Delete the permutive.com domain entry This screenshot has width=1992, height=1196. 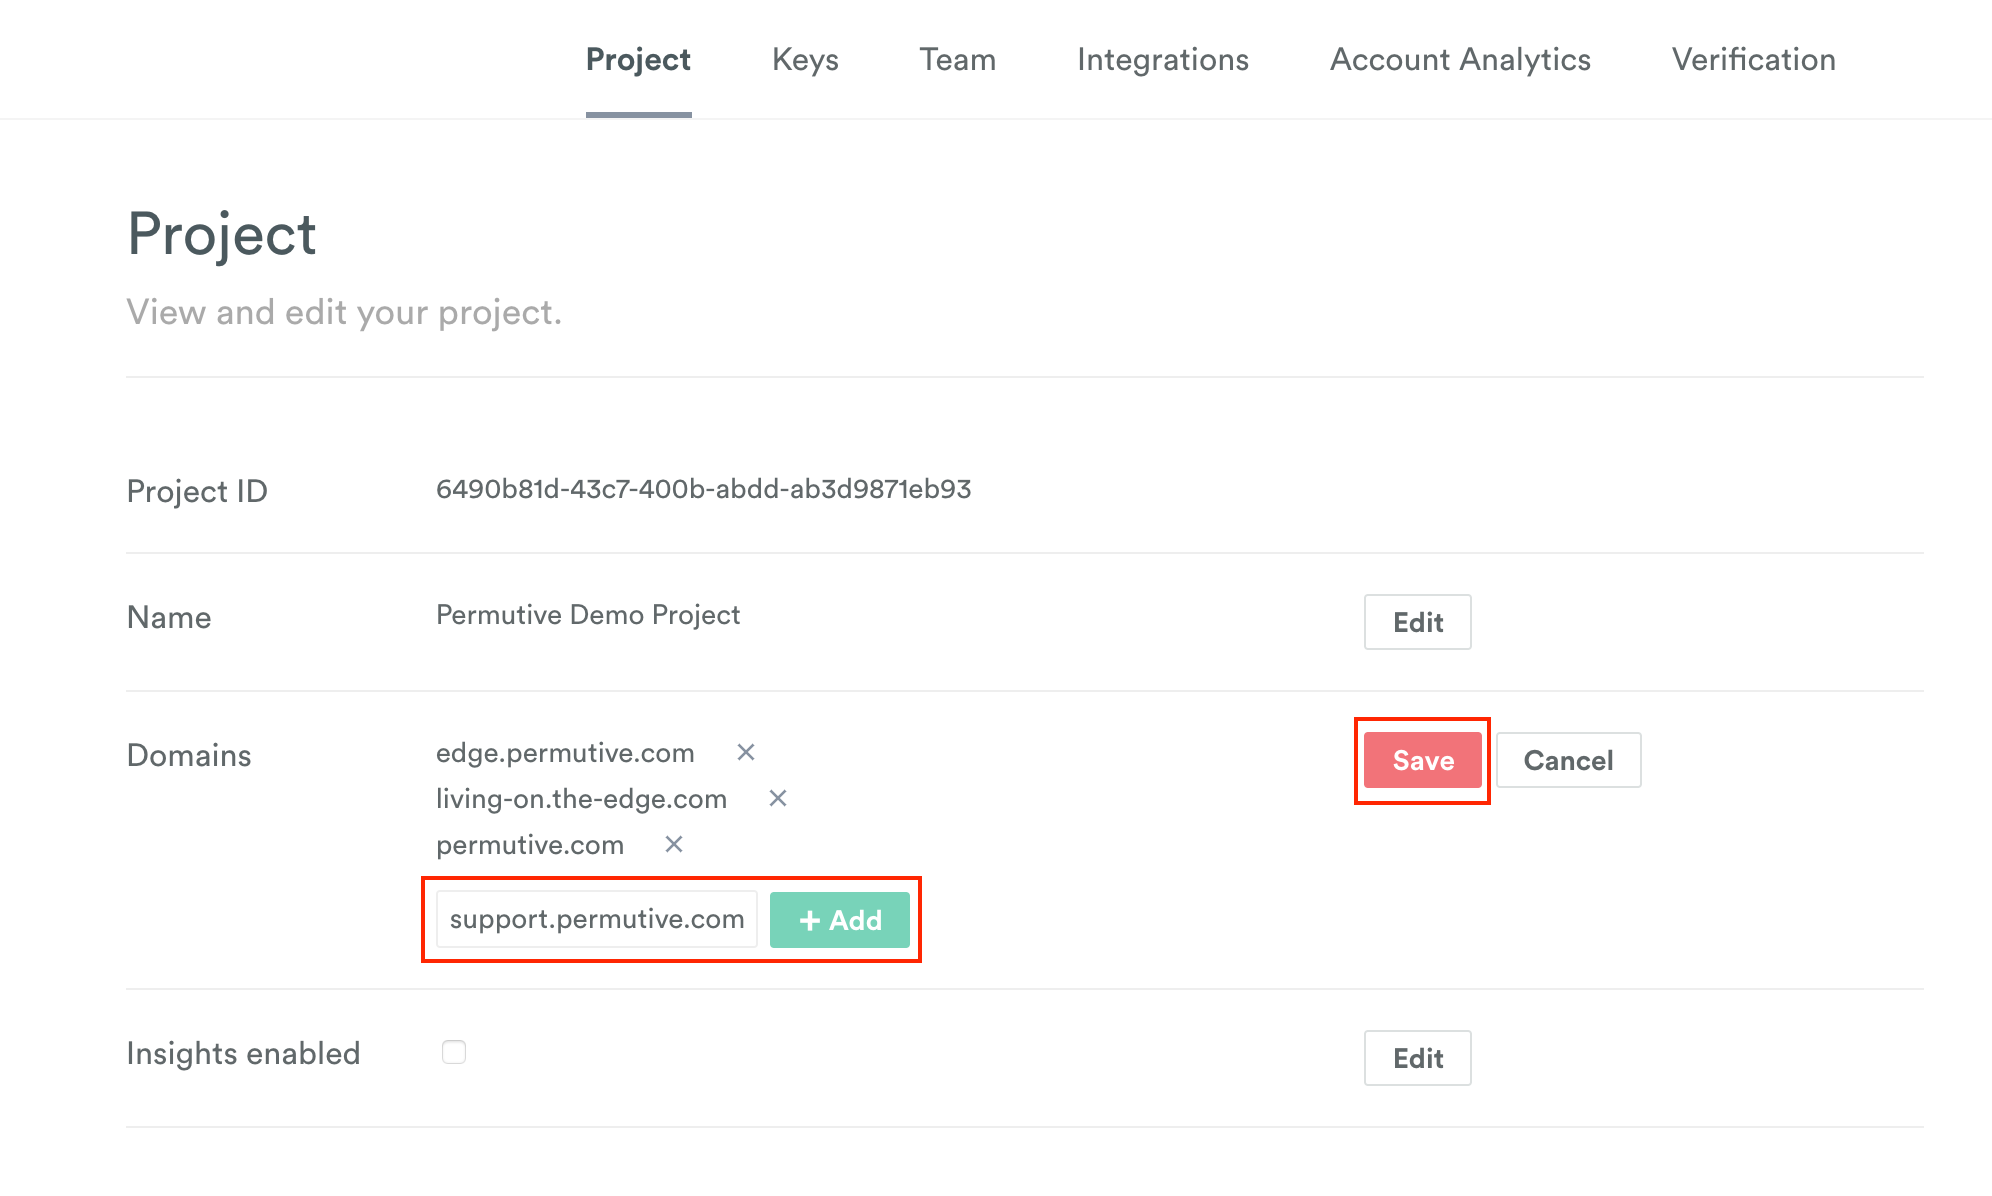pos(674,844)
